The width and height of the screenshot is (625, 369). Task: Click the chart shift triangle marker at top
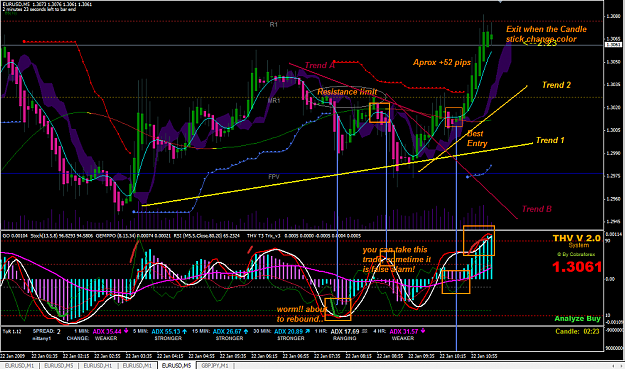coord(500,2)
